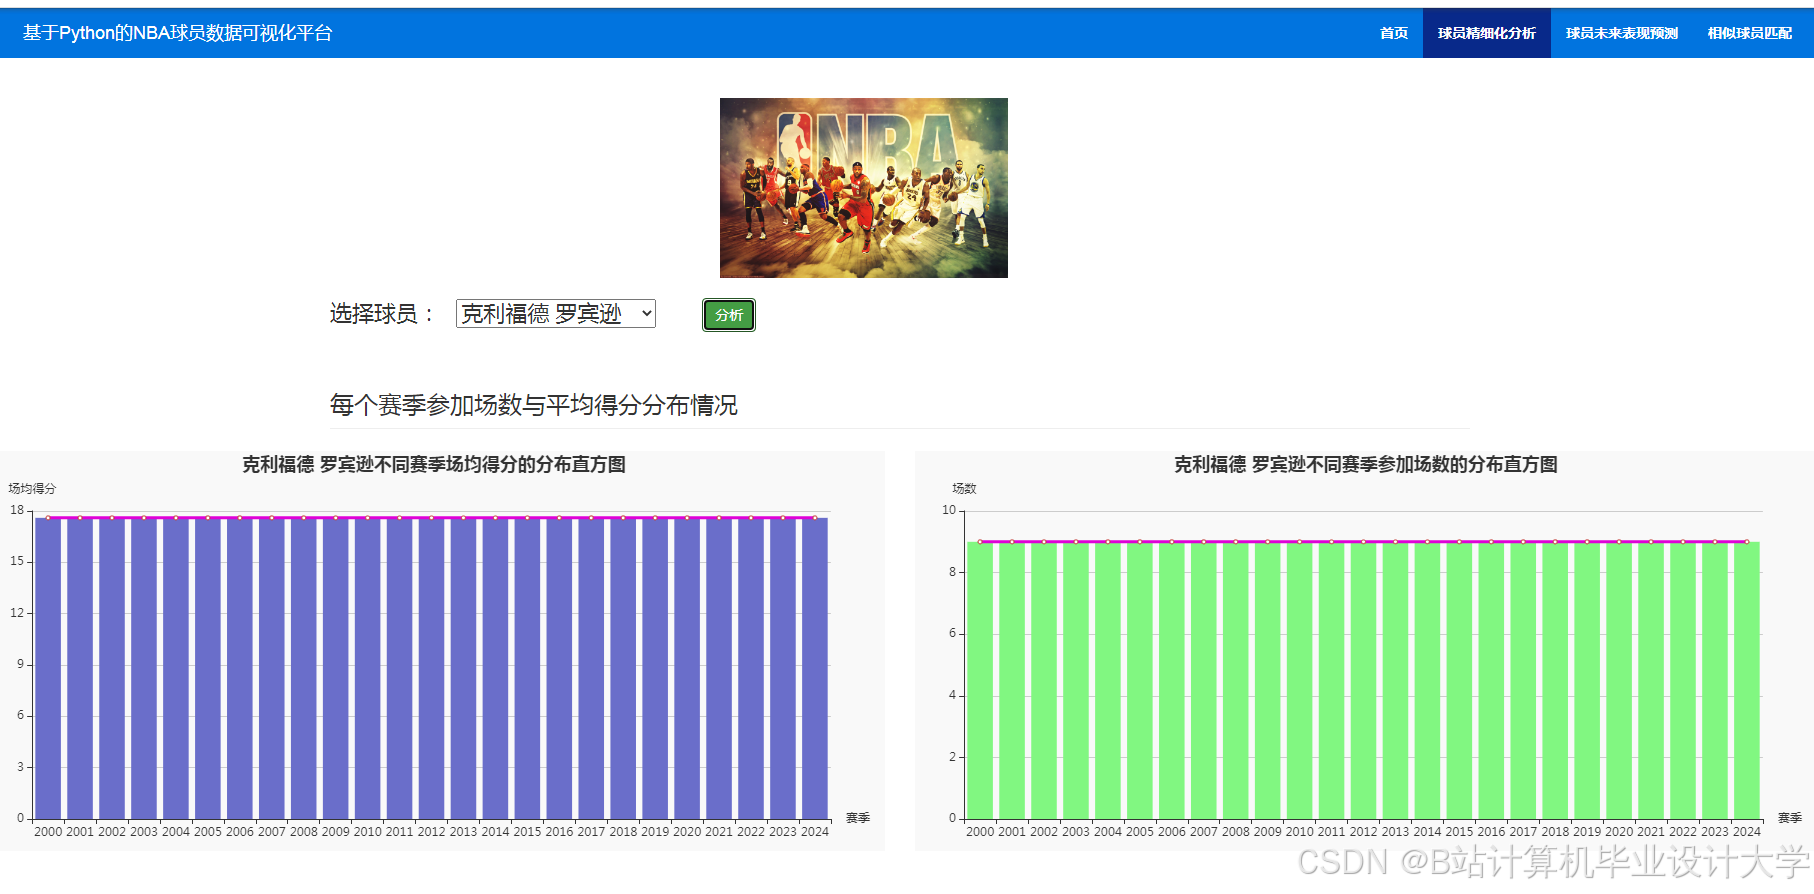Open the 球员未来表现预测 nav item
Viewport: 1814px width, 894px height.
click(1621, 33)
